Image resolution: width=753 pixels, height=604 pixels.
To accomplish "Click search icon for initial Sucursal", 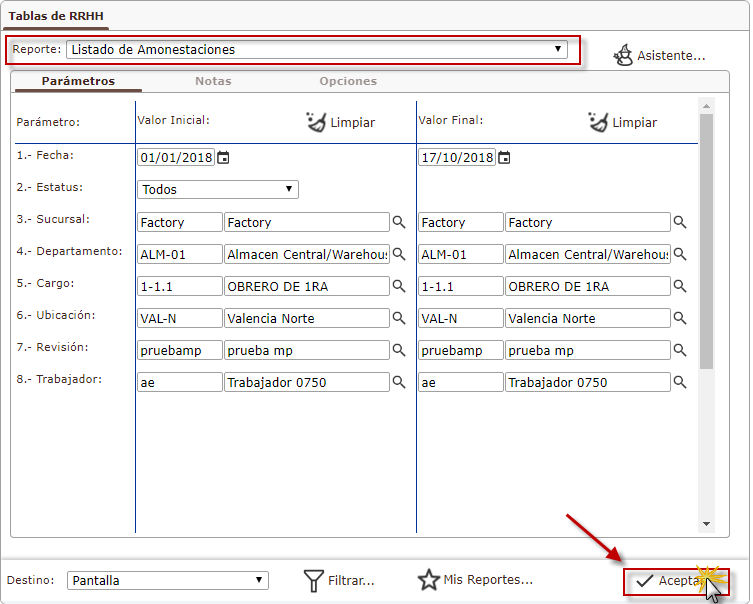I will pos(399,222).
